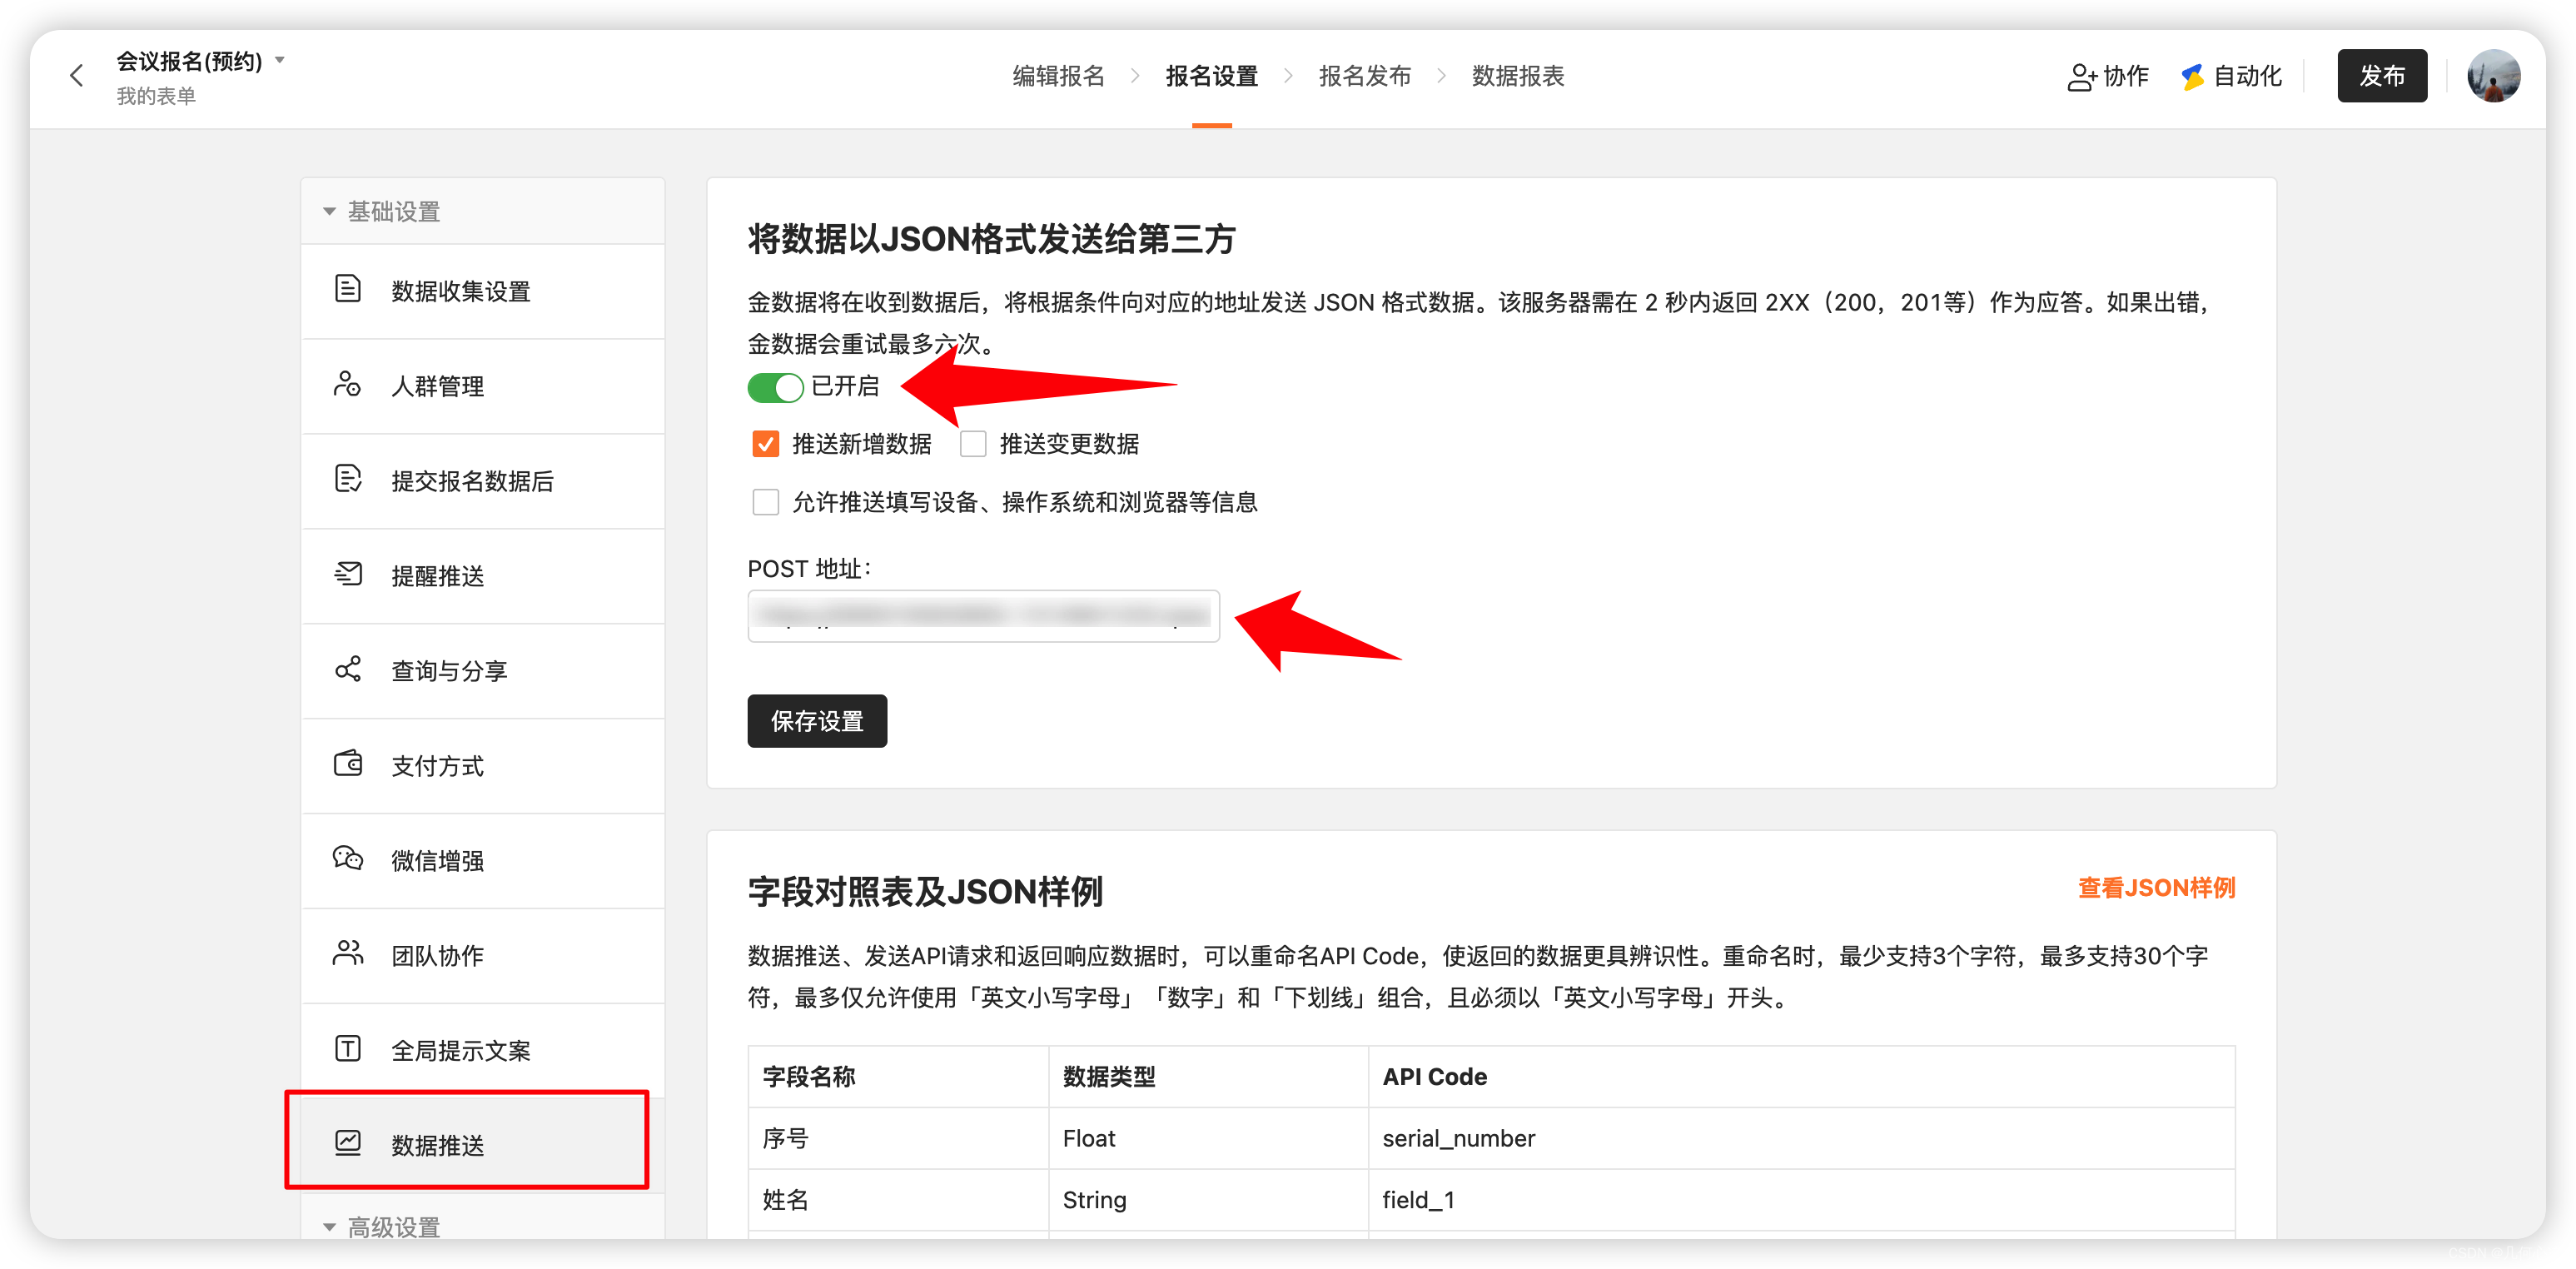Screen dimensions: 2576x1269
Task: Check 允许推送填写设备 information checkbox
Action: [765, 502]
